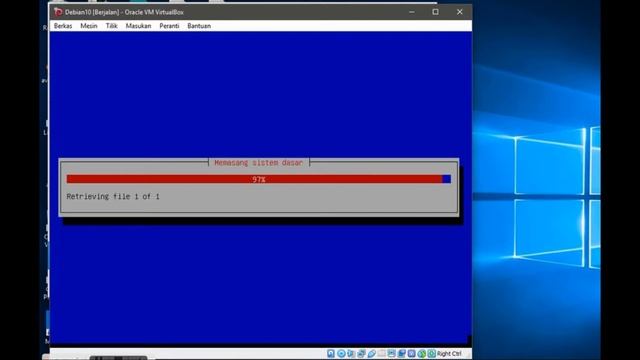Click the 'Debian10 [Berjalan] - Oracle VM VirtualBox' window title

[124, 12]
